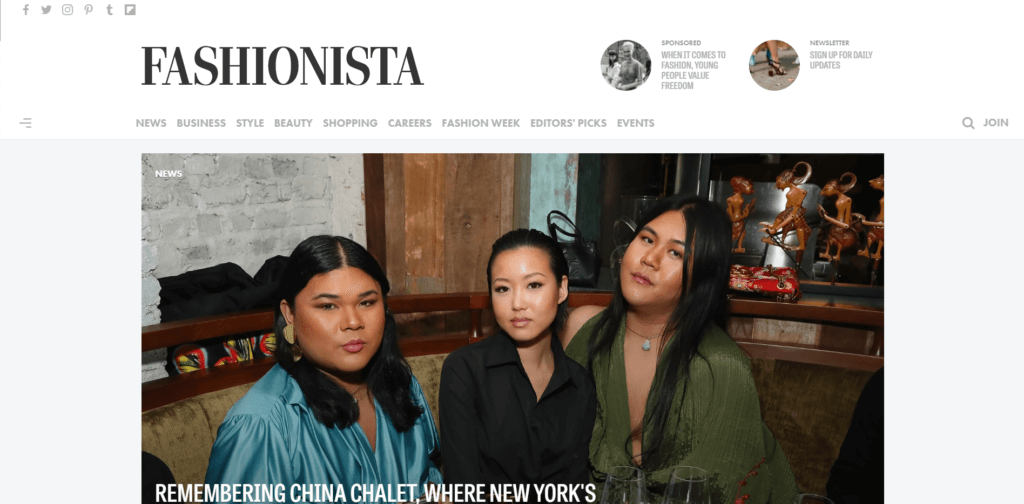This screenshot has width=1024, height=504.
Task: Click the search magnifier icon
Action: tap(968, 123)
